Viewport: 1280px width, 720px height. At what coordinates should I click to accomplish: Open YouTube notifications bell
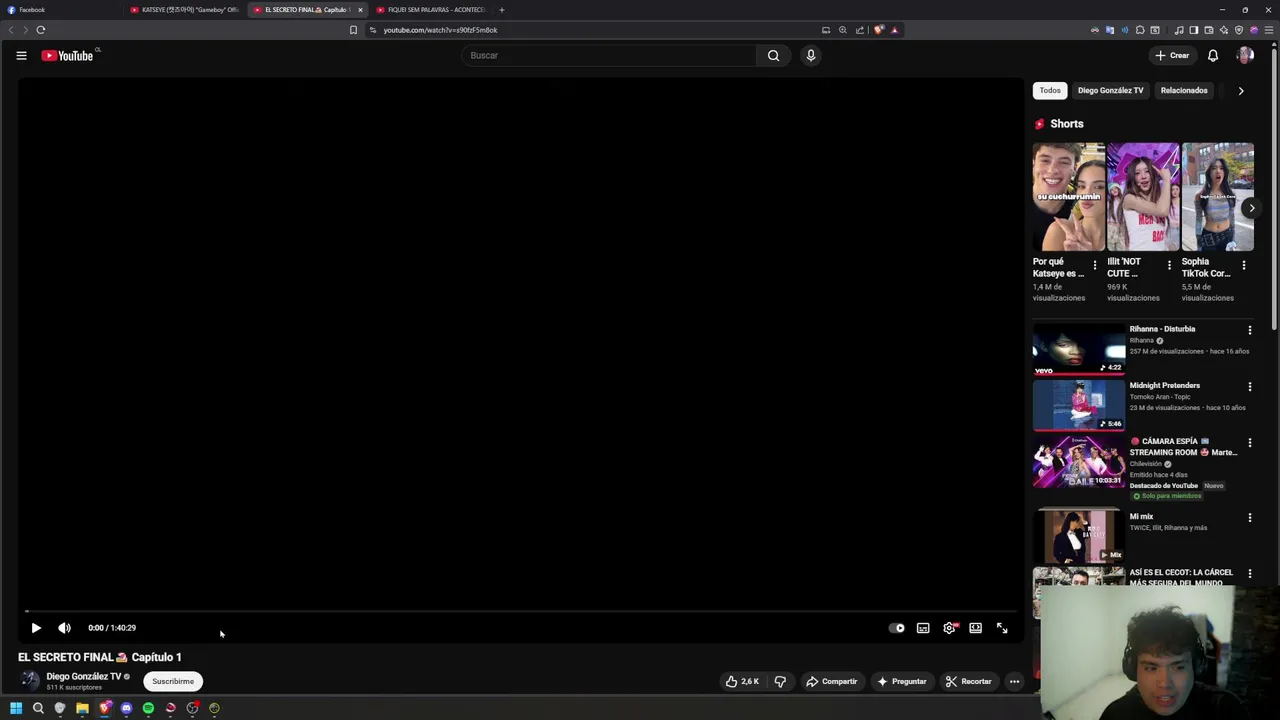tap(1213, 56)
